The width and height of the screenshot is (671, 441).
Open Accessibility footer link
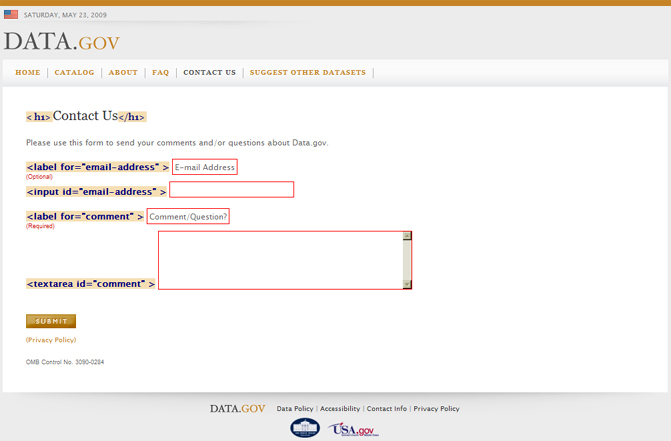pos(340,408)
